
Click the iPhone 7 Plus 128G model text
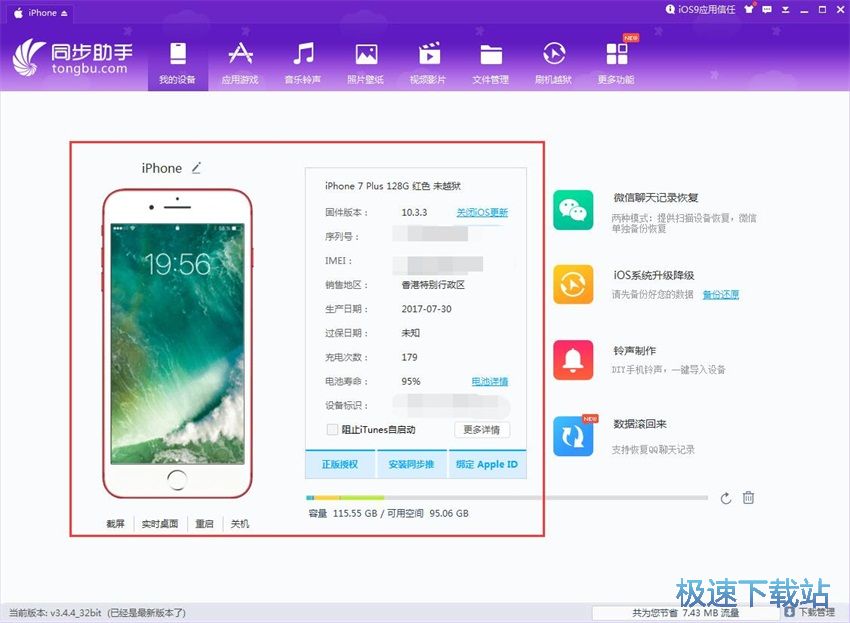[x=393, y=186]
